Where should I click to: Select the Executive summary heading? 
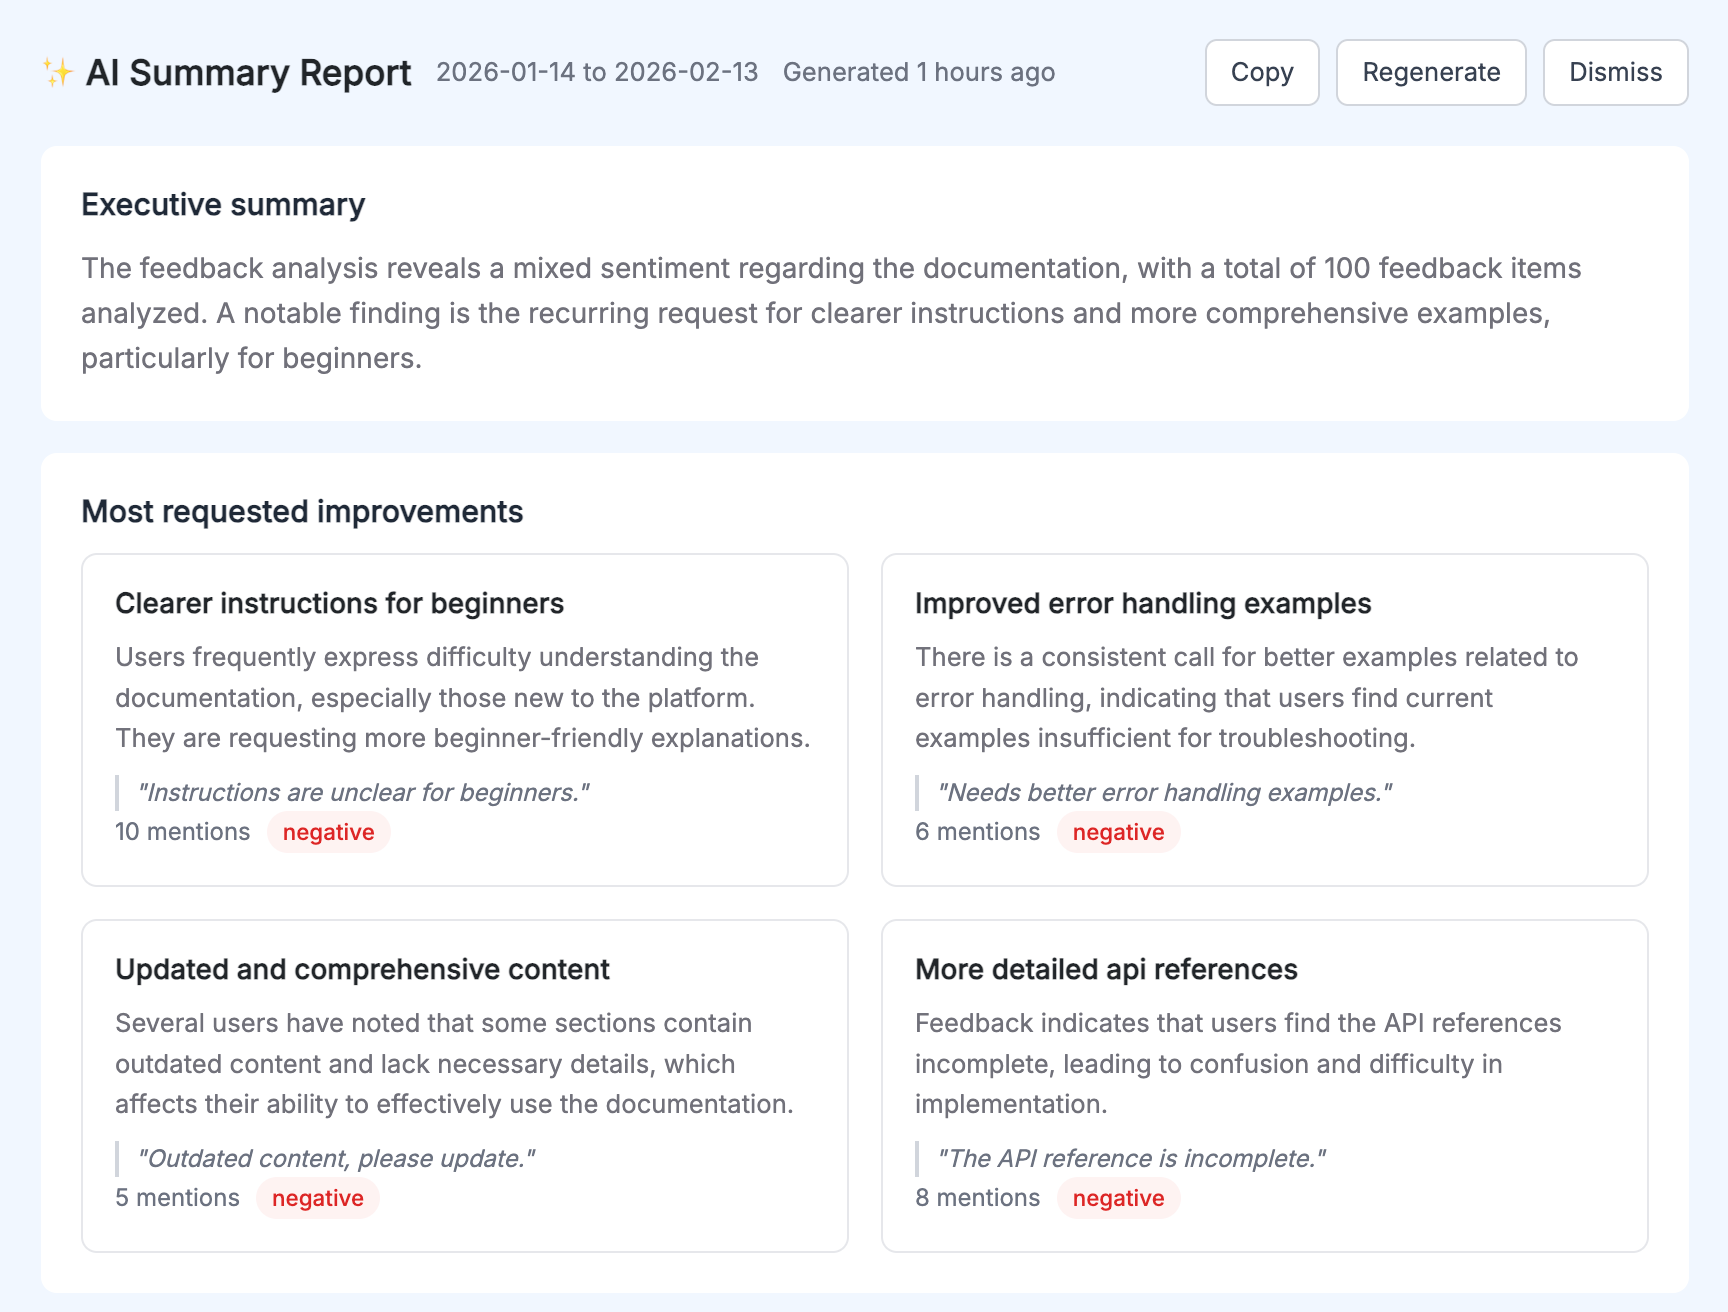click(223, 204)
